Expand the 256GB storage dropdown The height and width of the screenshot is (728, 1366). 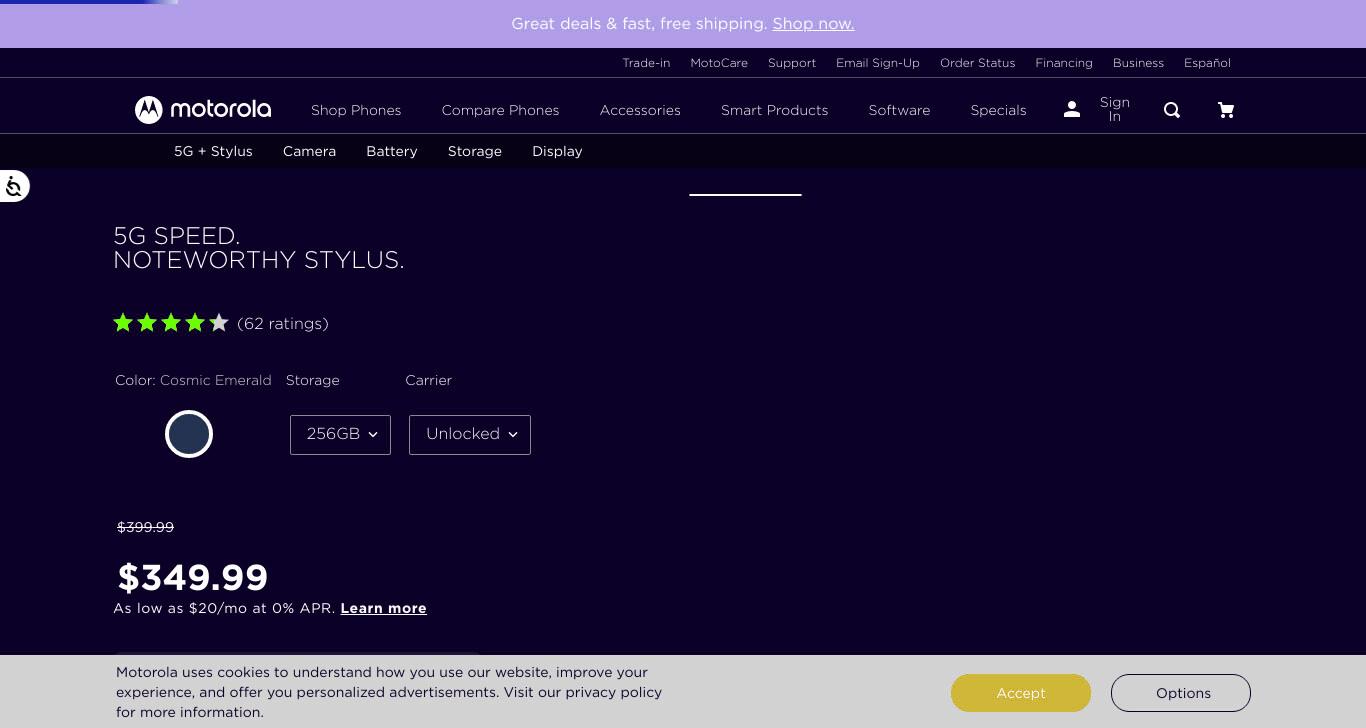coord(340,434)
